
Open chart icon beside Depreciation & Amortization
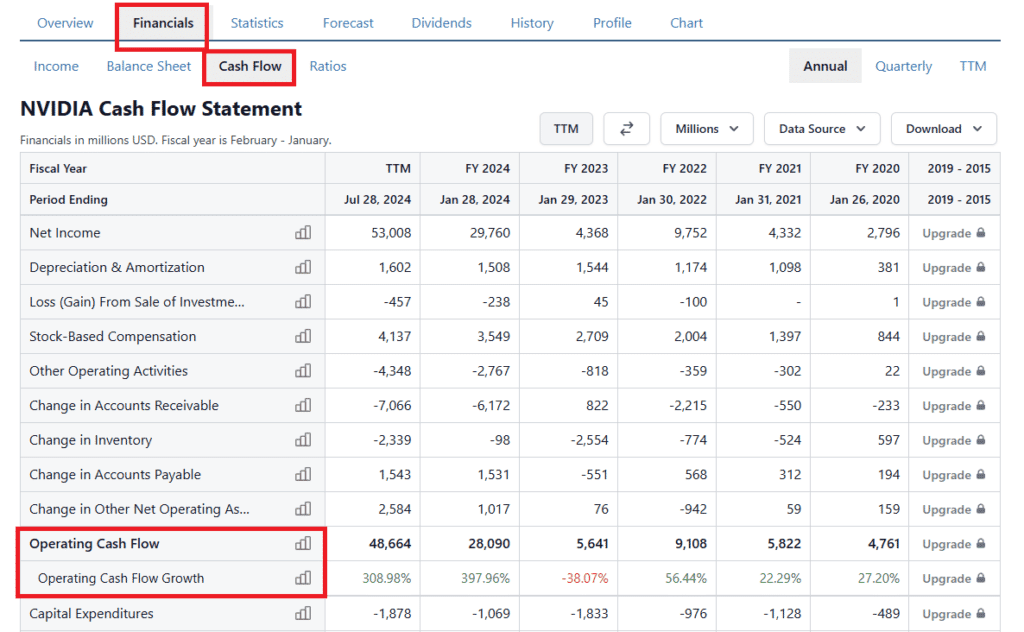[303, 268]
